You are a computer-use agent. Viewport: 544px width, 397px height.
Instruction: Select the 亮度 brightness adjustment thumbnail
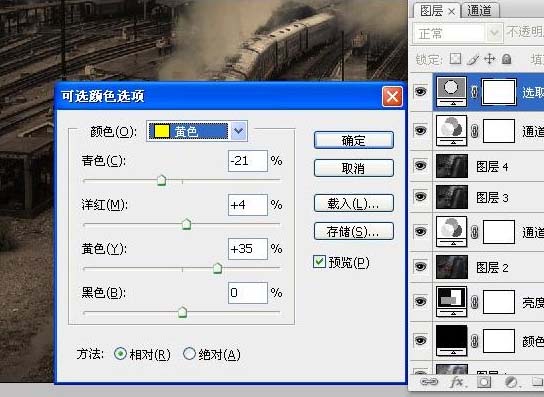pos(451,302)
